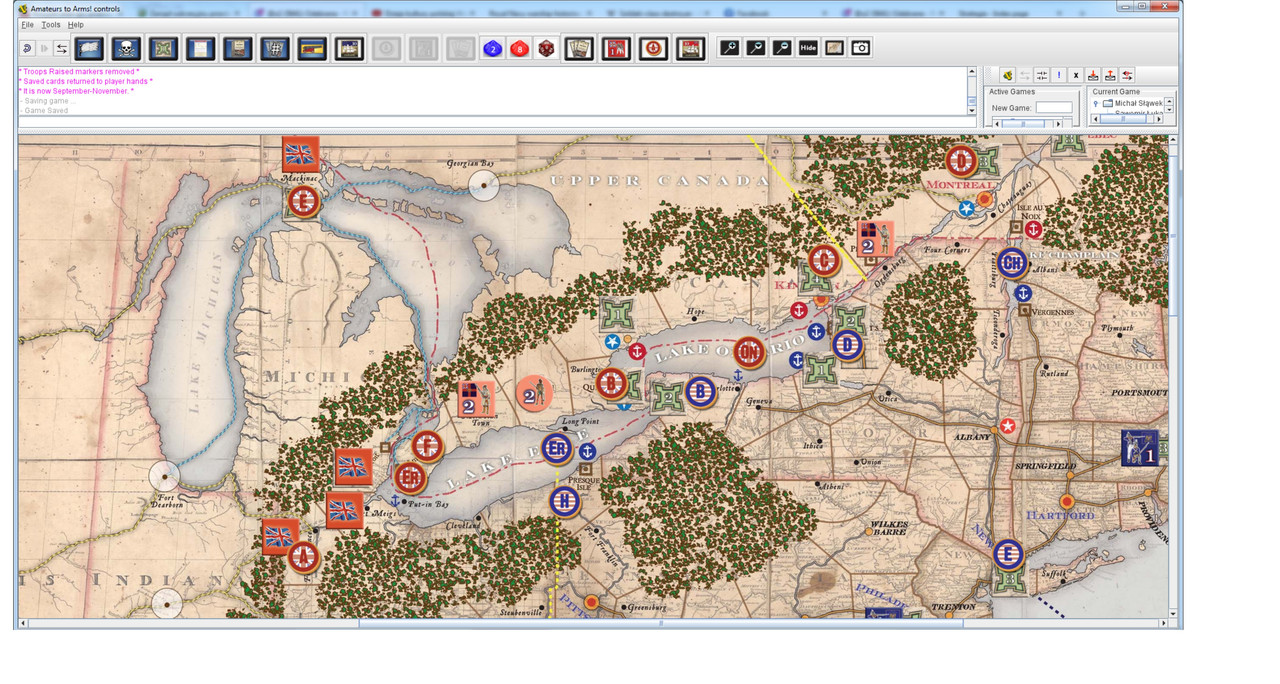Select the blue H counter below Presque Isle
1280x684 pixels.
pyautogui.click(x=564, y=501)
